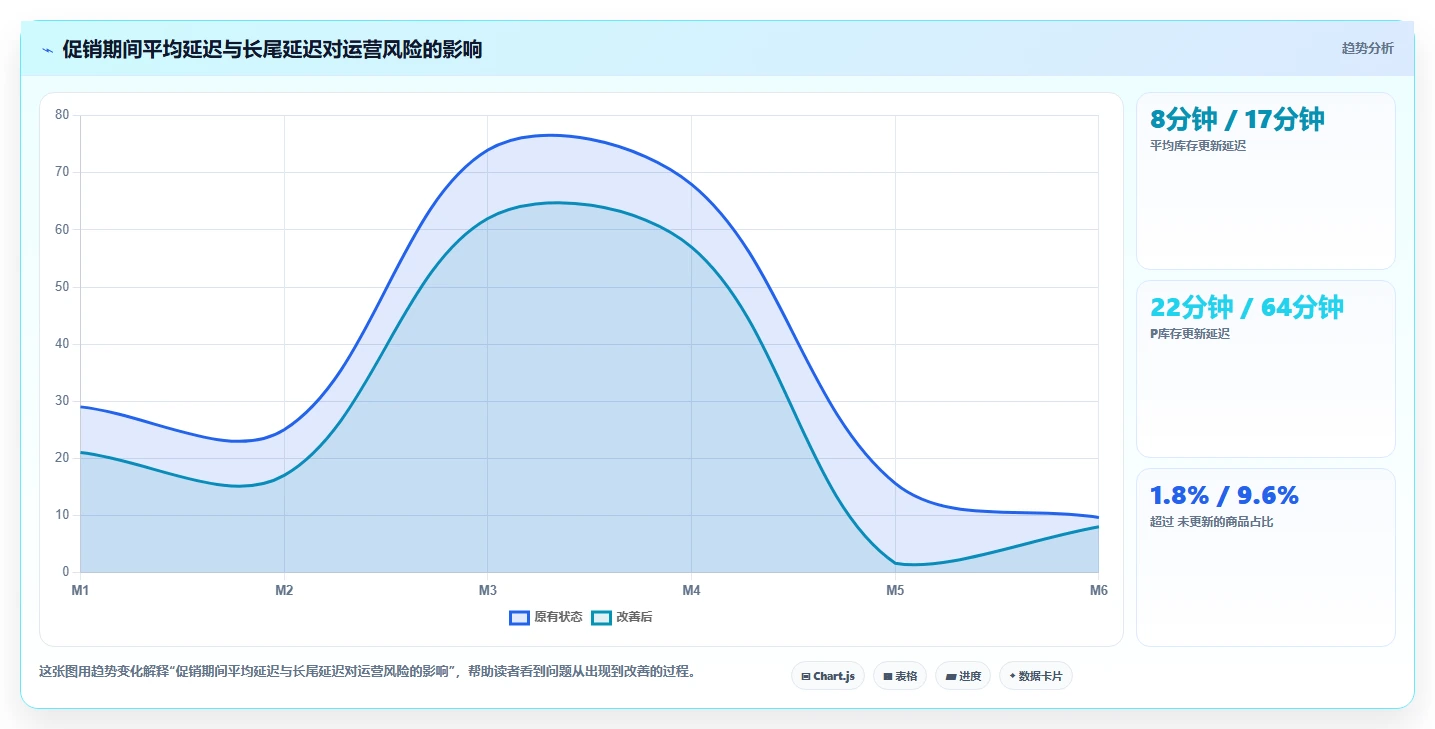The image size is (1435, 729).
Task: Toggle the 原有状态 legend swatch
Action: [x=519, y=618]
